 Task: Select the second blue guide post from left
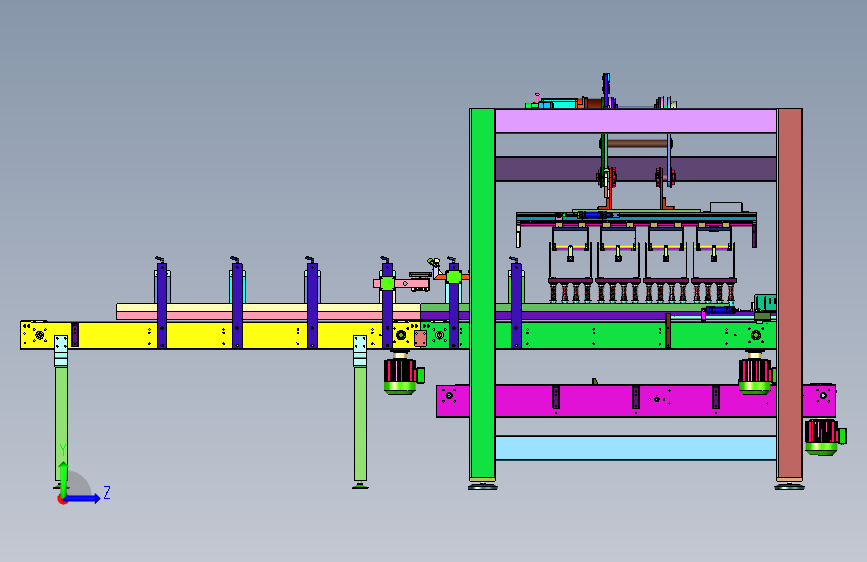pos(237,305)
